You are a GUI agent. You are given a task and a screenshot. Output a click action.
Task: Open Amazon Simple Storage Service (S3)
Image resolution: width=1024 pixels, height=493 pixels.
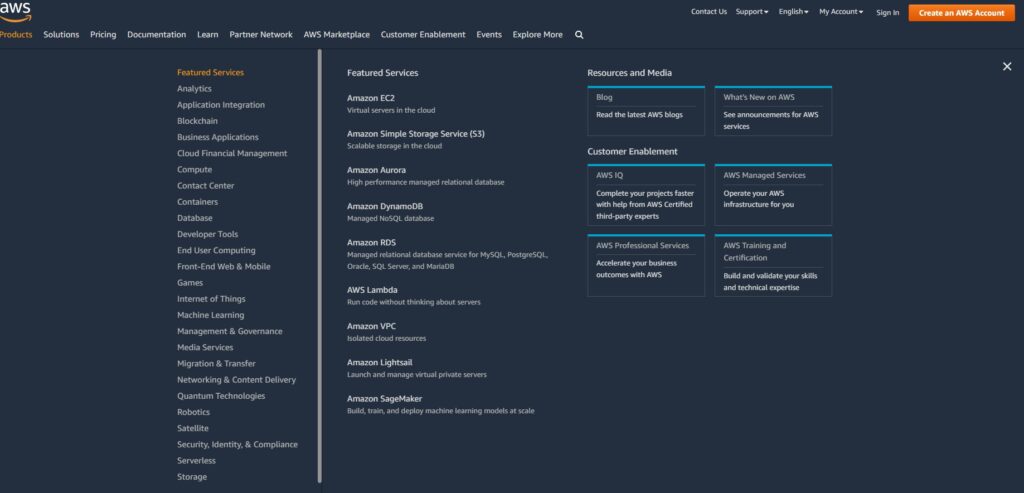(x=416, y=134)
